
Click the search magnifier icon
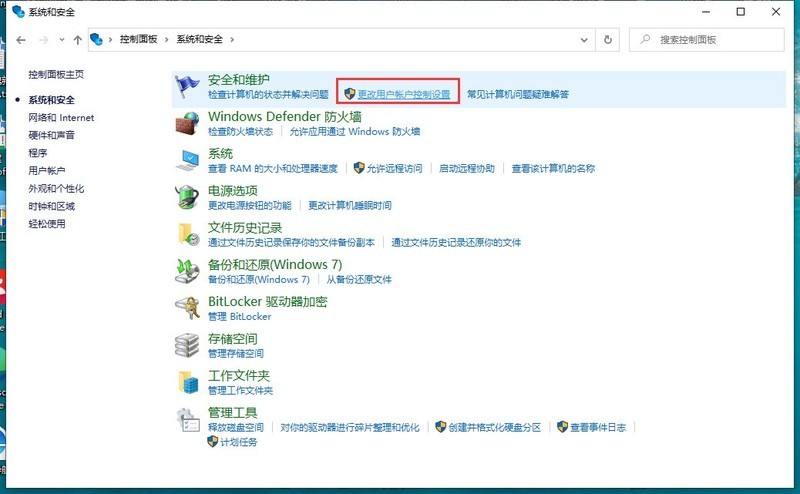[x=645, y=39]
